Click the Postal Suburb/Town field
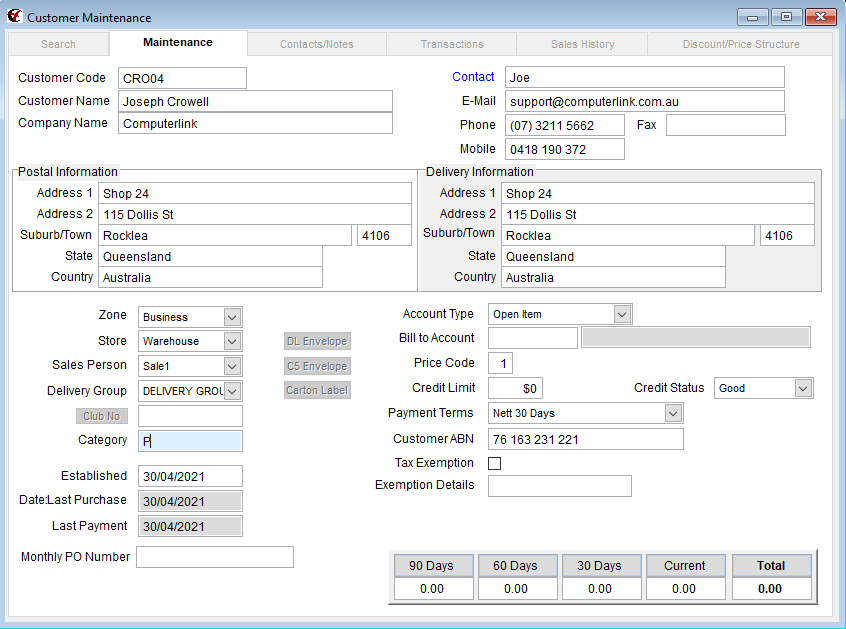This screenshot has width=846, height=629. [x=225, y=235]
